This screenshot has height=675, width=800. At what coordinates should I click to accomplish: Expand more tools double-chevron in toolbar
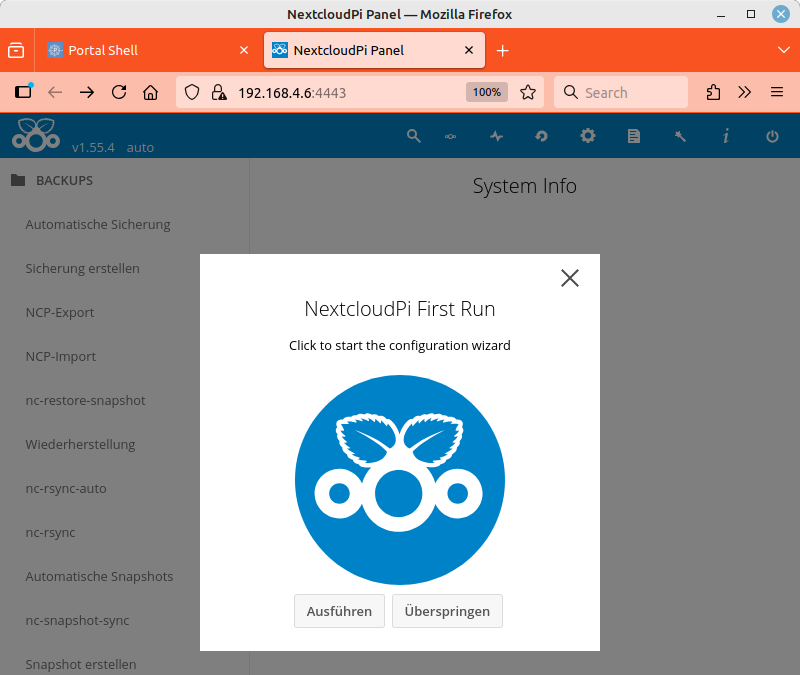tap(745, 92)
